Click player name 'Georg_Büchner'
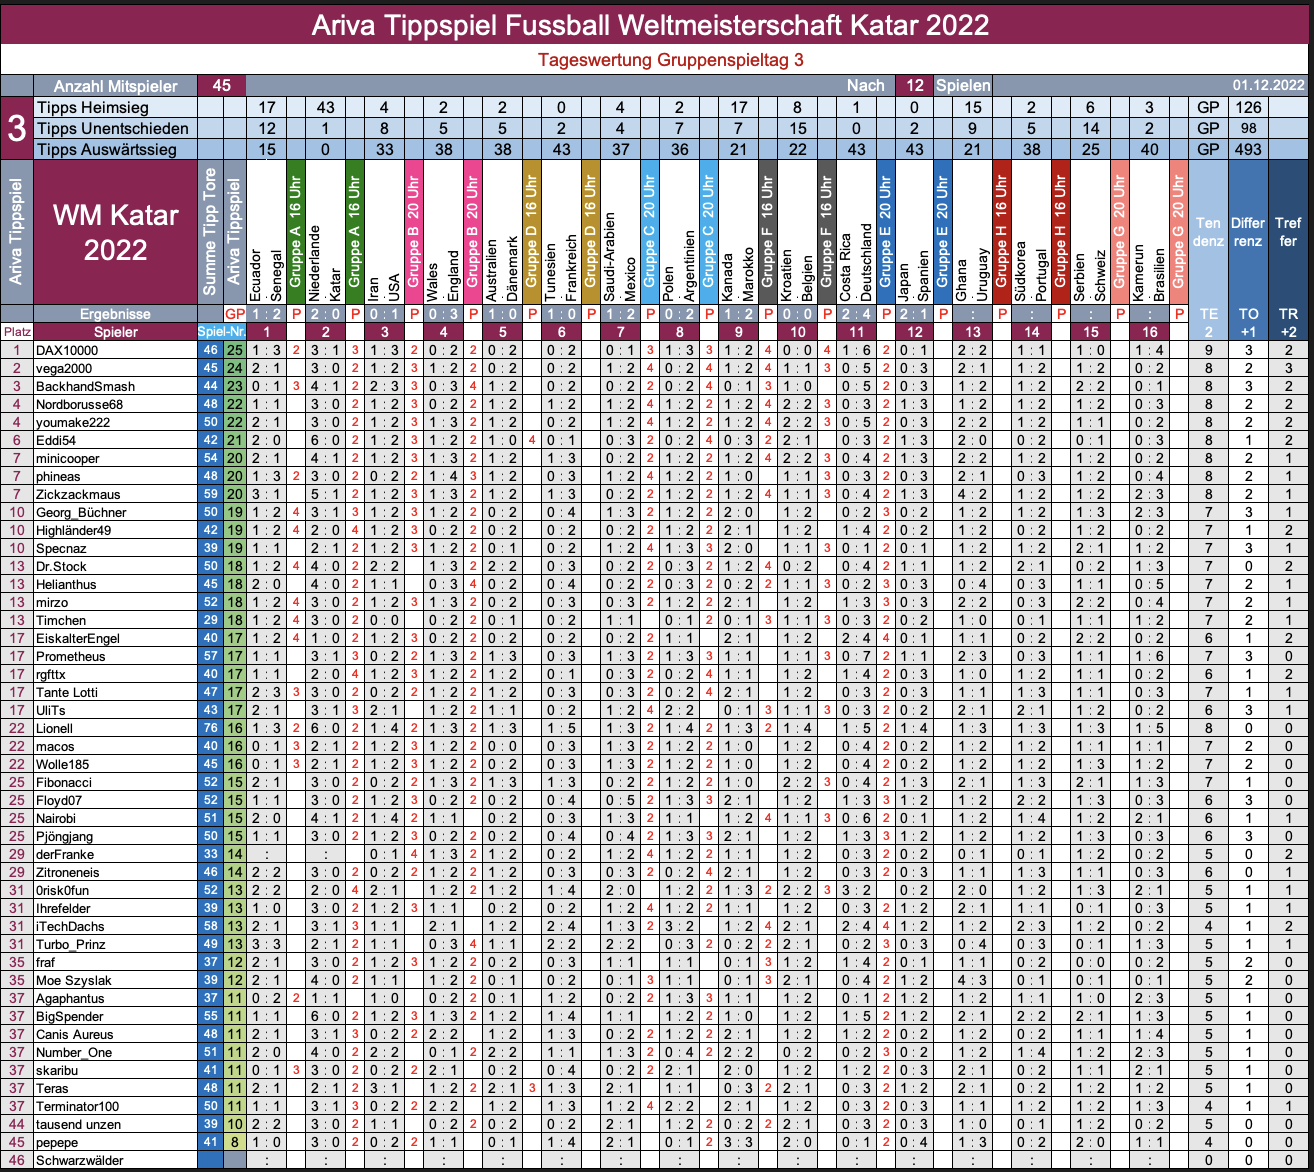Image resolution: width=1314 pixels, height=1172 pixels. 81,512
